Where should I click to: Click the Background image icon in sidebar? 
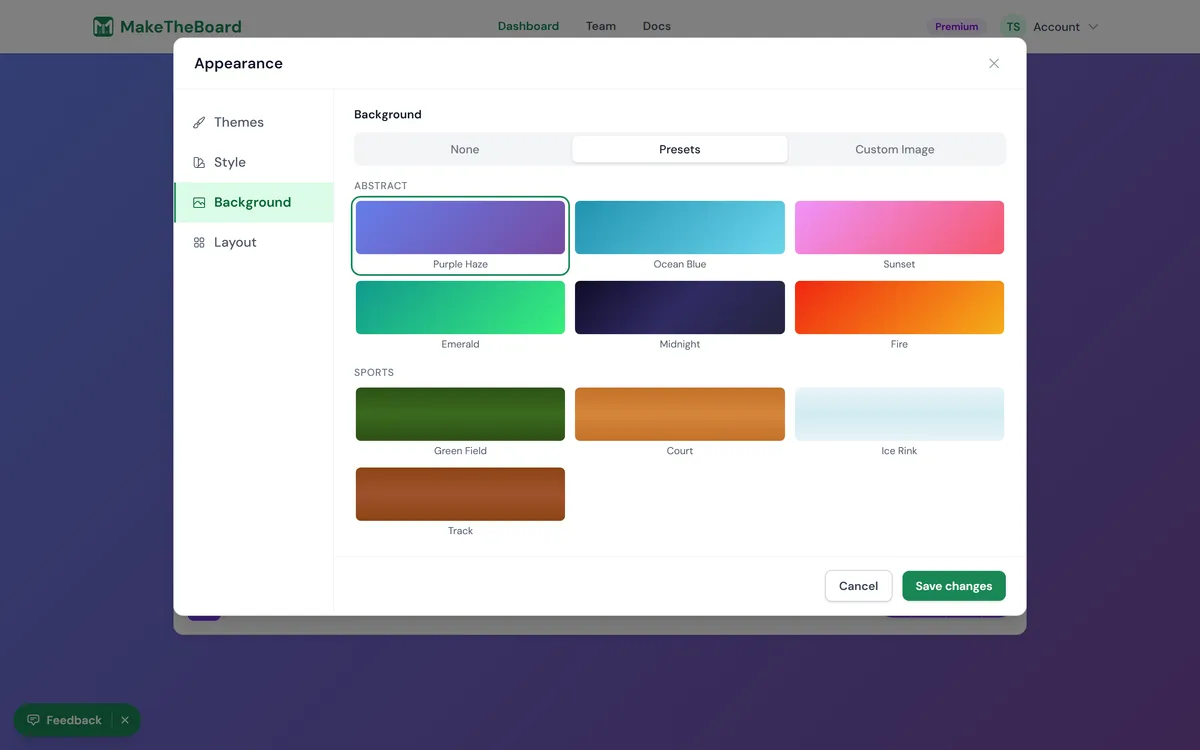(199, 203)
